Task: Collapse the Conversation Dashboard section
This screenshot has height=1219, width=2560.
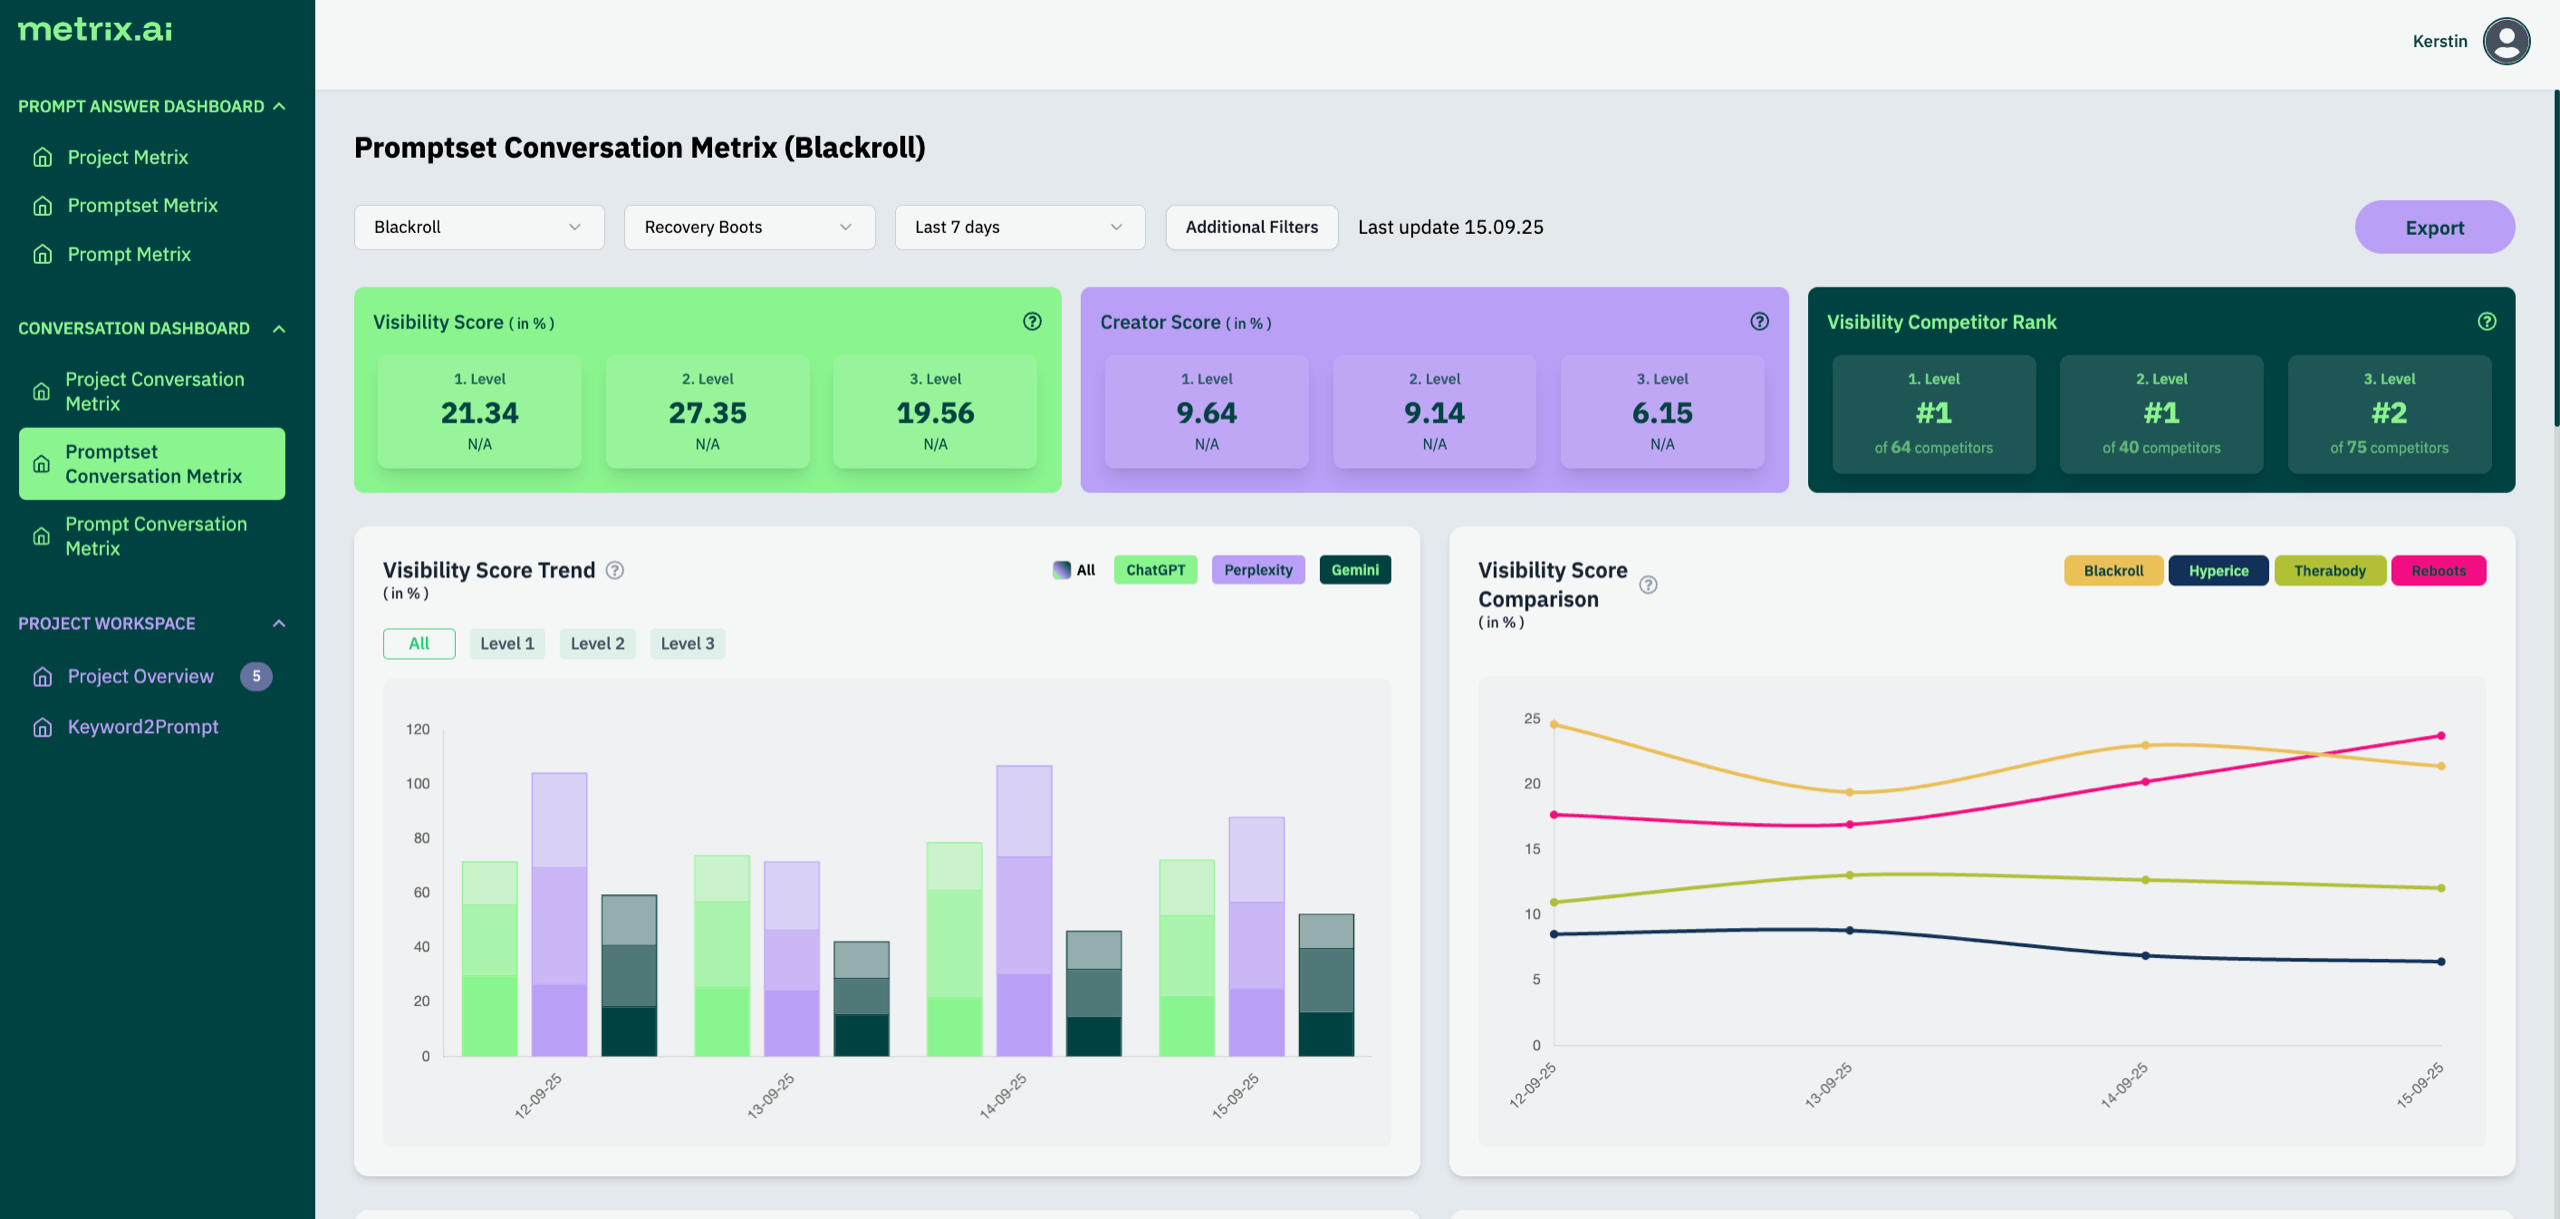Action: click(x=279, y=328)
